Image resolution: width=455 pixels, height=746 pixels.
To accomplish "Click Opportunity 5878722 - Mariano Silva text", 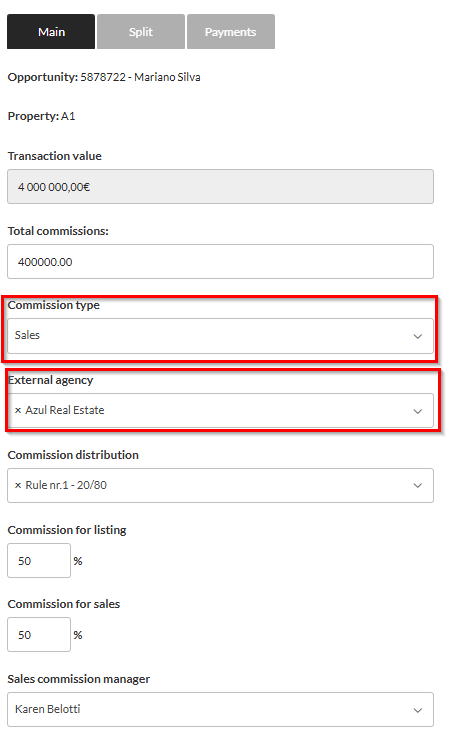I will (x=104, y=77).
